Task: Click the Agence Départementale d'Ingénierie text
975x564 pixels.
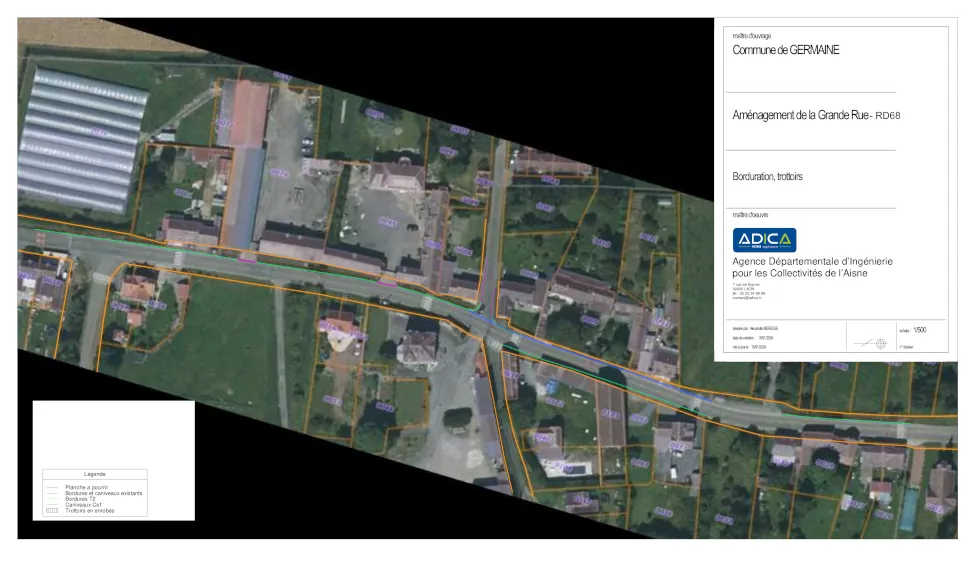Action: tap(812, 262)
